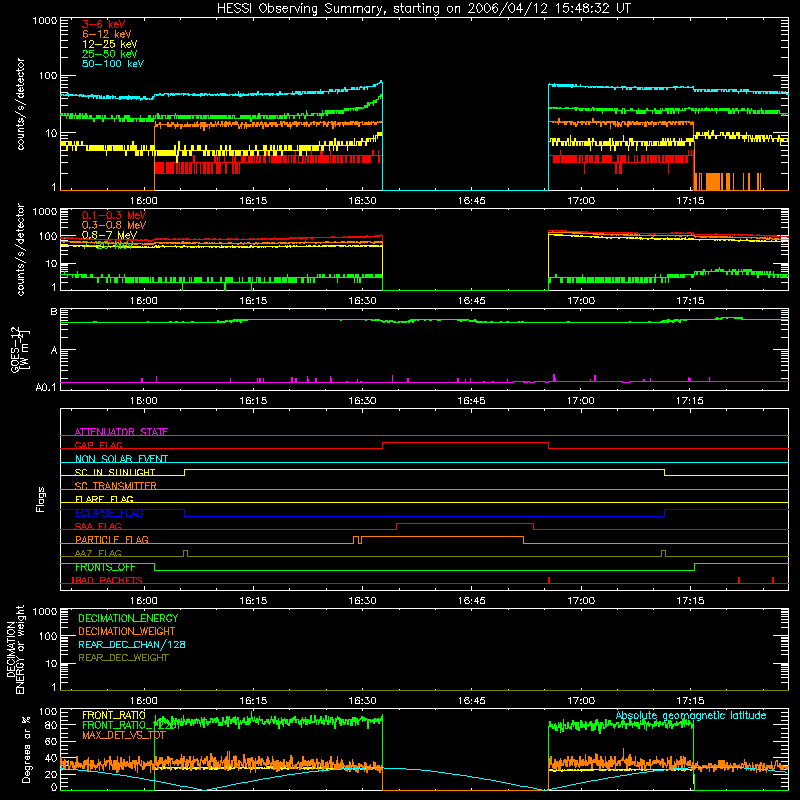Click the Degrees or % axis title
This screenshot has height=800, width=800.
[x=26, y=749]
